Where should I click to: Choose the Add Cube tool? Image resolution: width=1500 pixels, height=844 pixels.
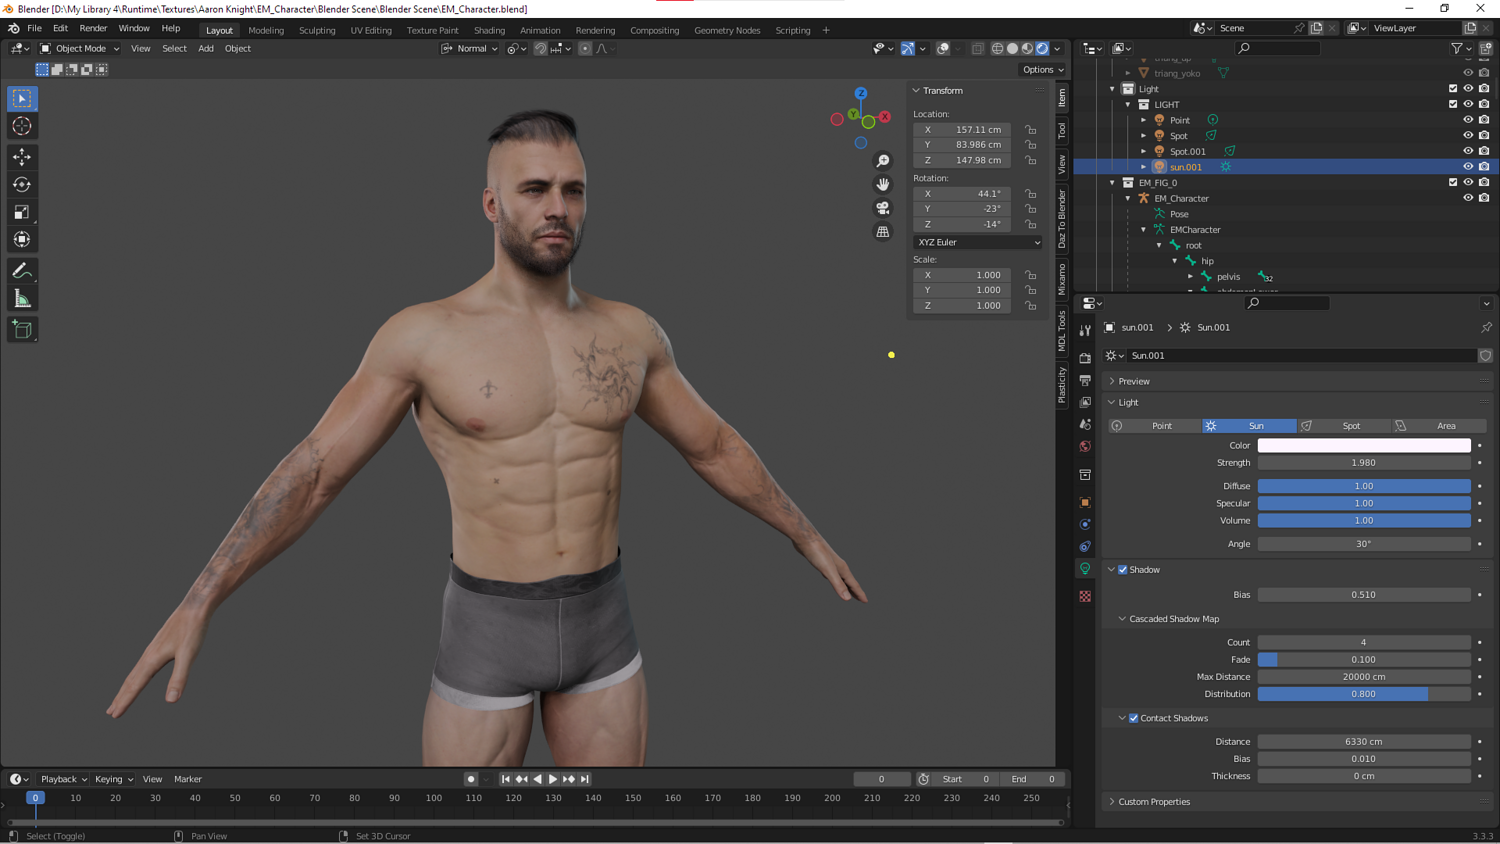22,329
